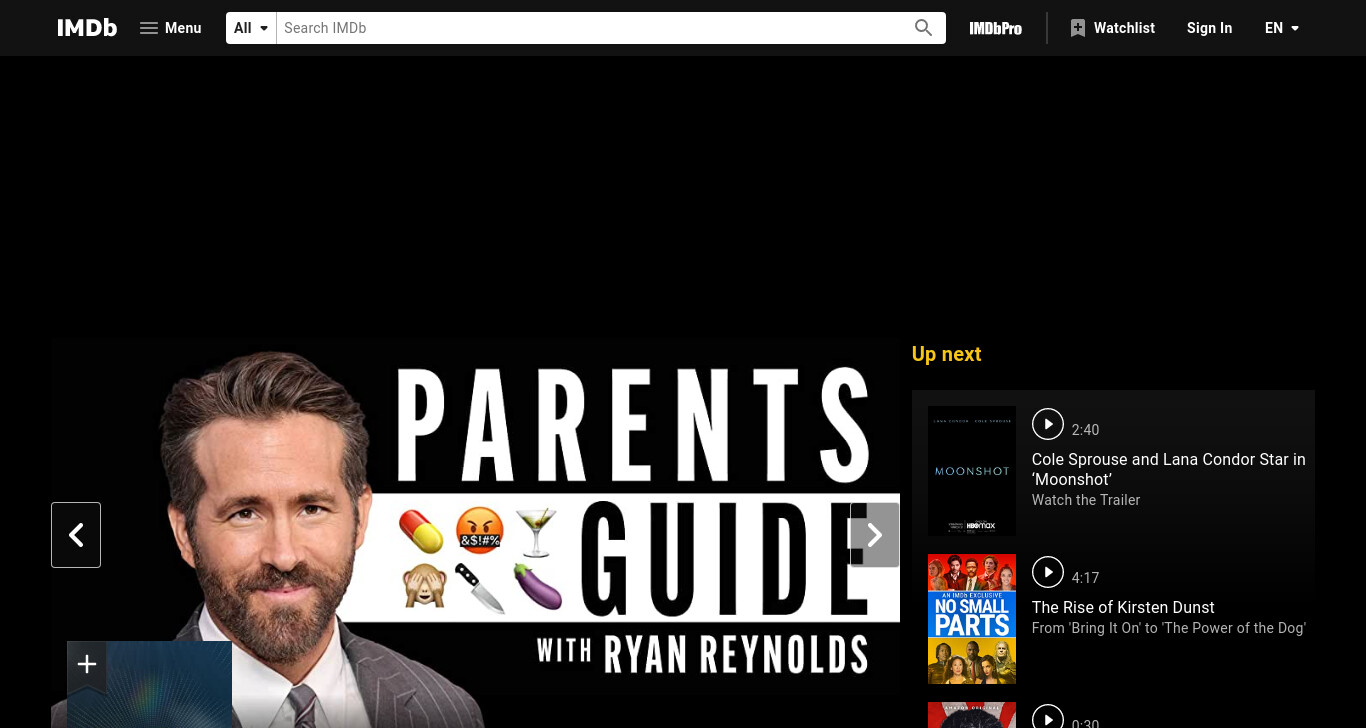Open the Watchlist
This screenshot has height=728, width=1366.
[1112, 28]
